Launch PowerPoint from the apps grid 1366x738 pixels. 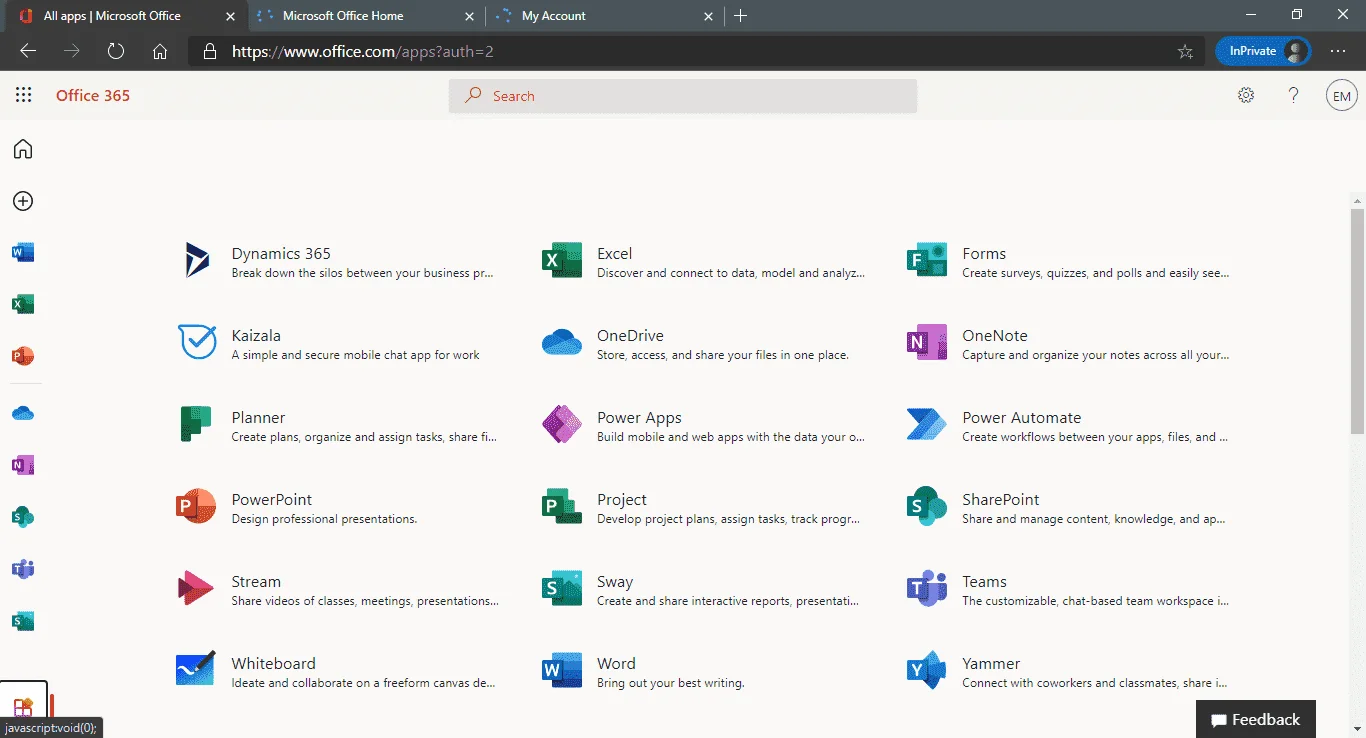pos(196,506)
